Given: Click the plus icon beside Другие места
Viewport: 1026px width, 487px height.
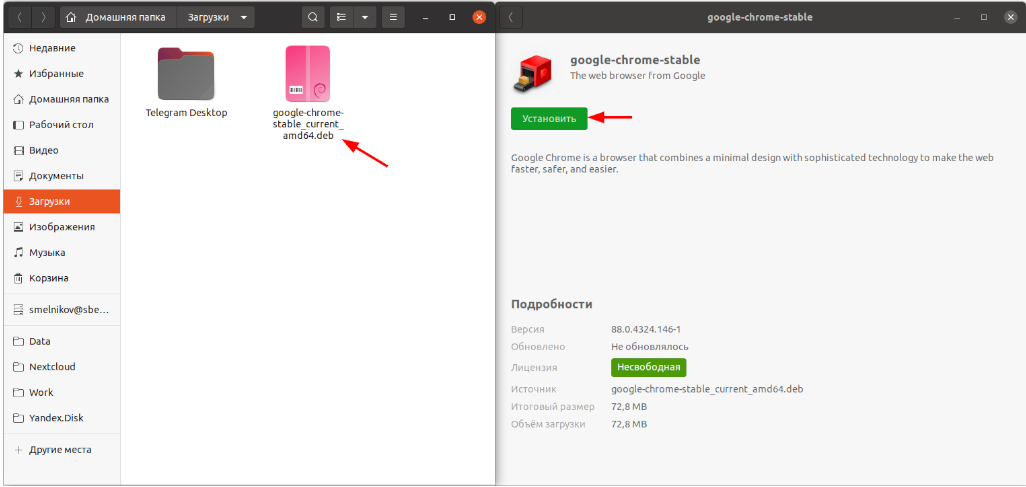Looking at the screenshot, I should pos(18,450).
